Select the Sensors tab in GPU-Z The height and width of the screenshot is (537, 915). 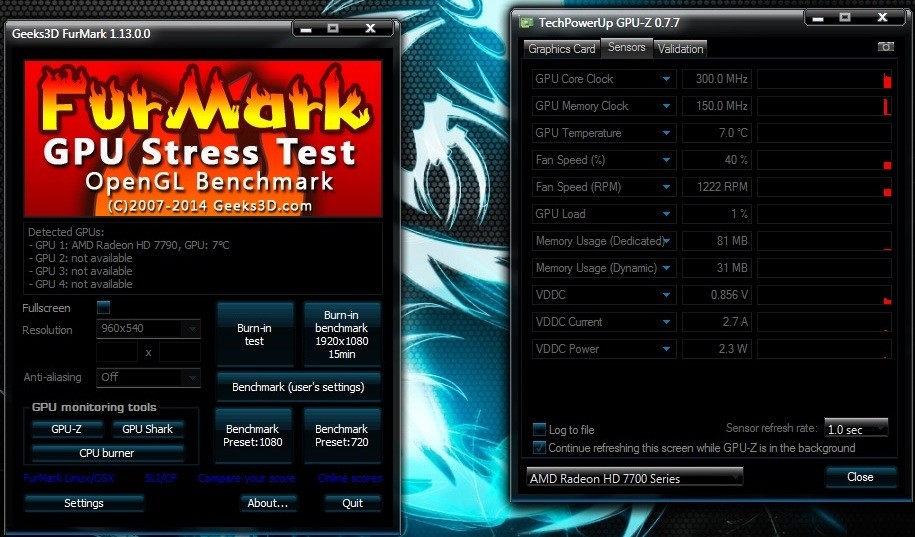(x=626, y=47)
